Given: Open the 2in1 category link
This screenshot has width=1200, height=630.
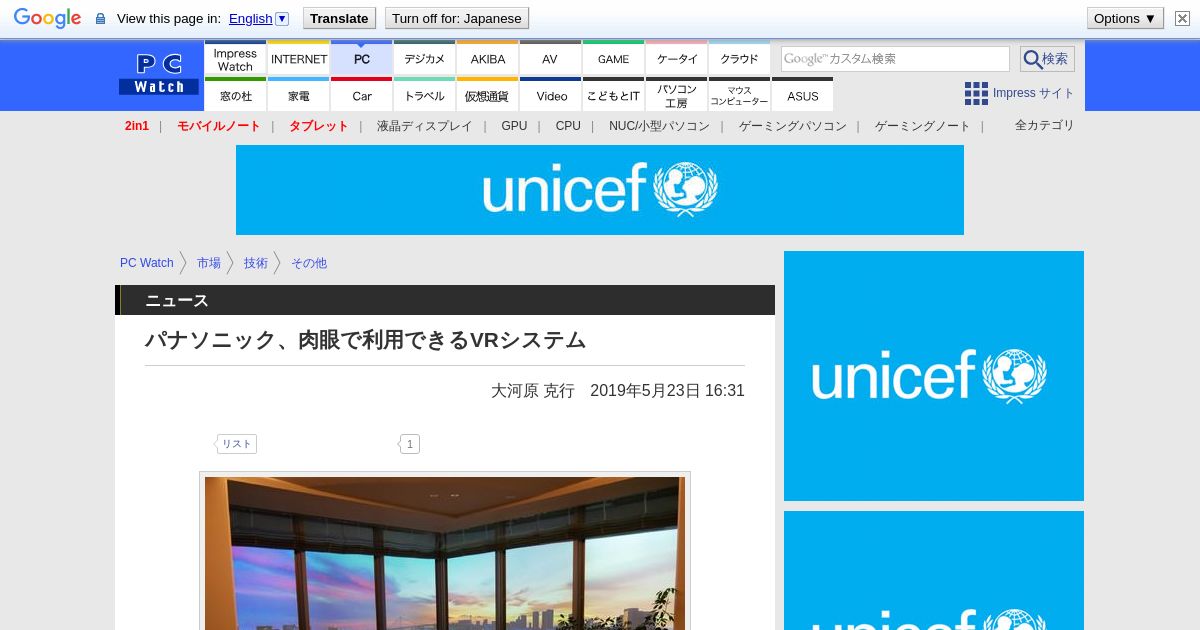Looking at the screenshot, I should (137, 126).
